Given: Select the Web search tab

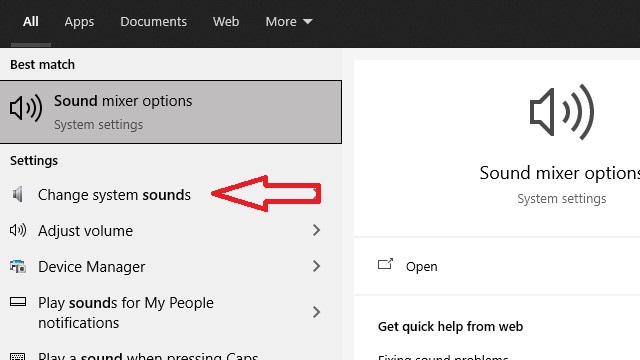Looking at the screenshot, I should click(226, 22).
